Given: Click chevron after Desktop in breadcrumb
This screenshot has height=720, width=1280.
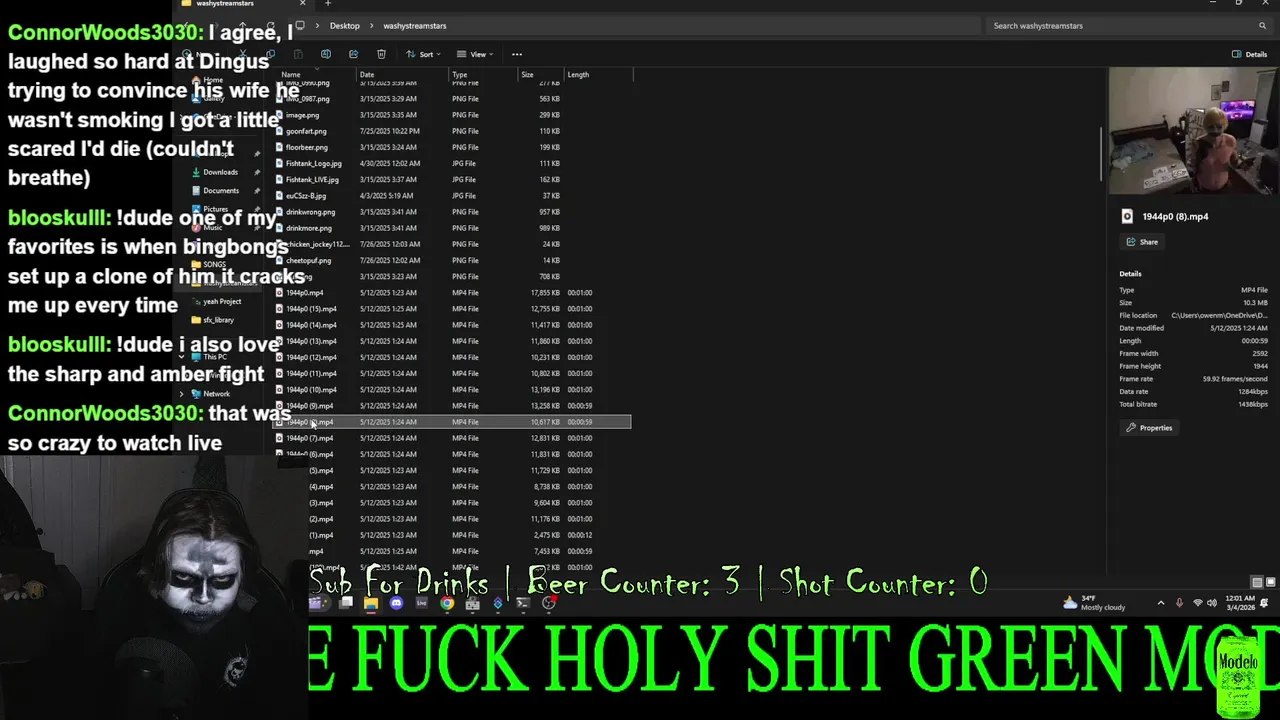Looking at the screenshot, I should (371, 25).
